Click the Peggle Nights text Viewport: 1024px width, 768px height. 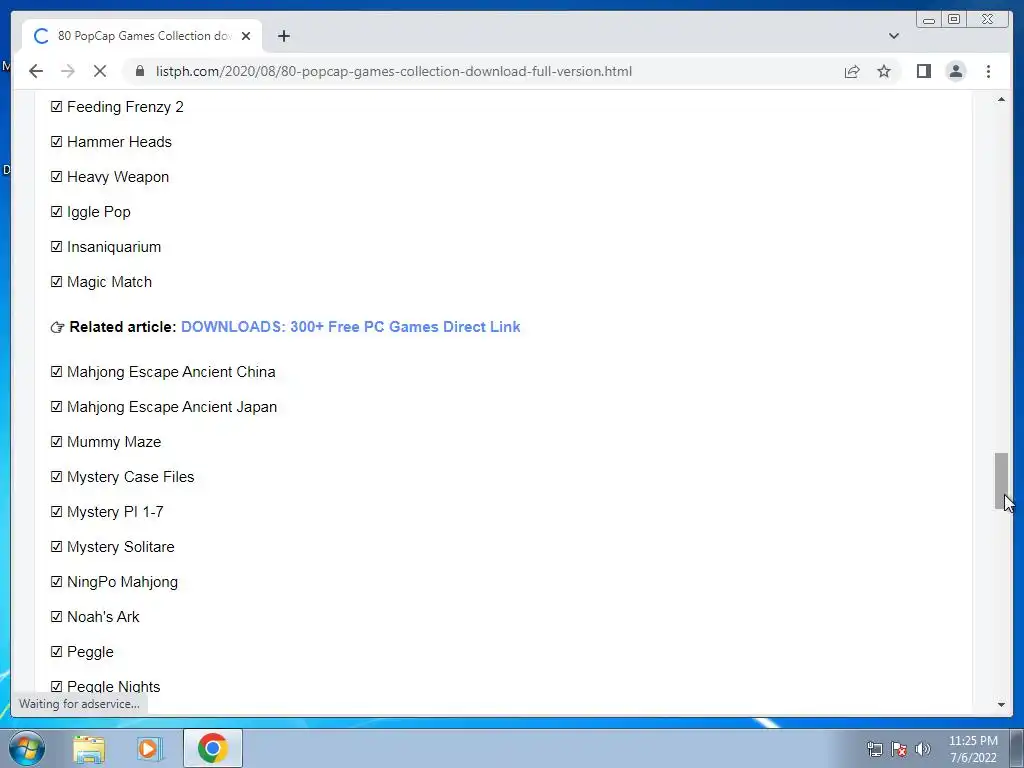pos(114,687)
